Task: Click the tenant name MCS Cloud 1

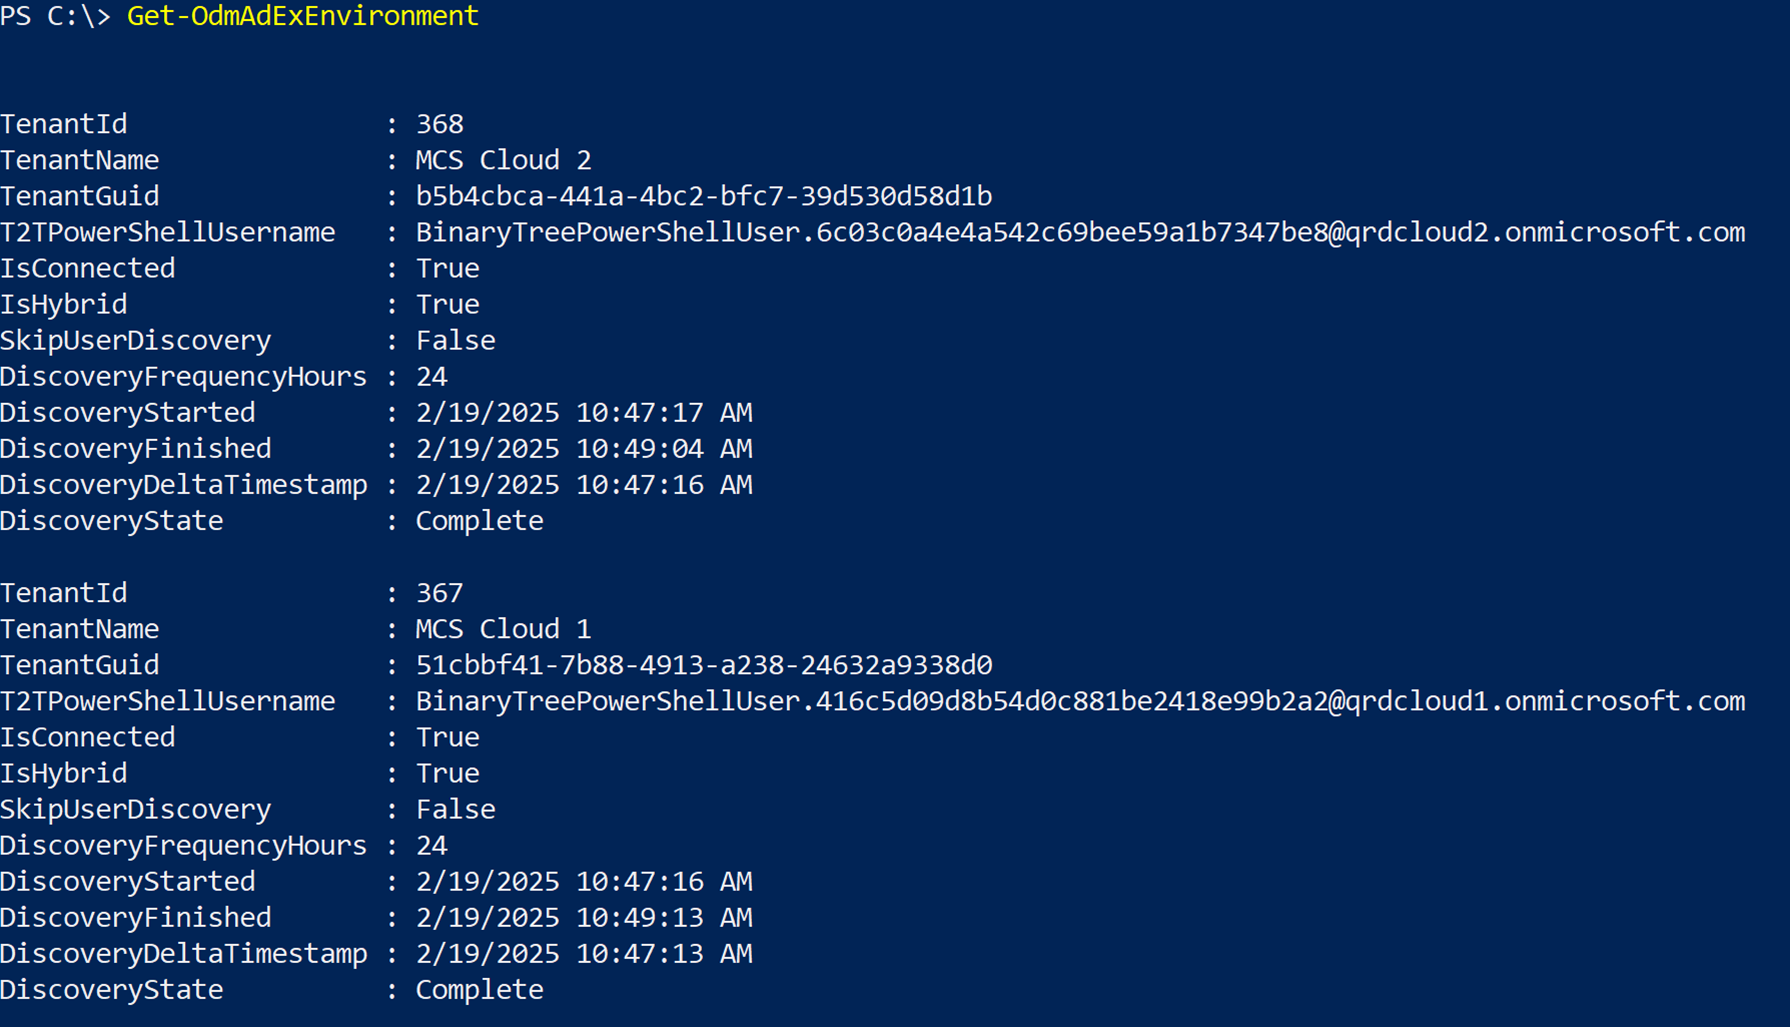Action: (x=503, y=629)
